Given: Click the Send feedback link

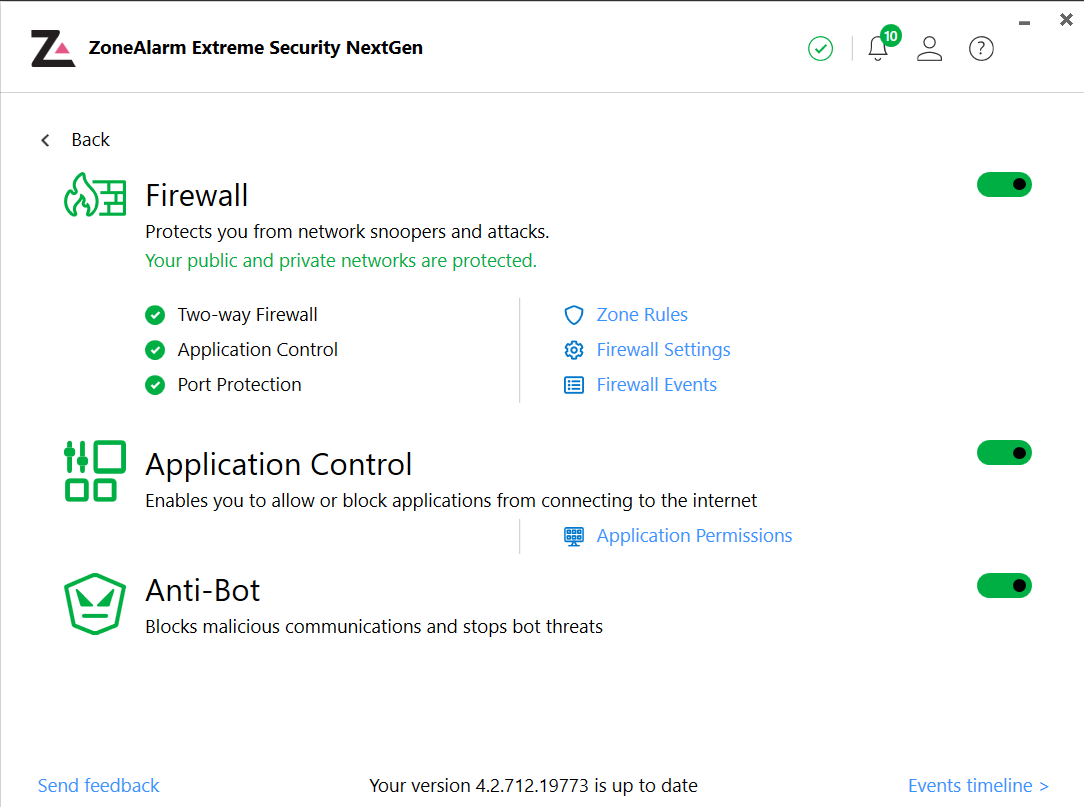Looking at the screenshot, I should point(98,785).
